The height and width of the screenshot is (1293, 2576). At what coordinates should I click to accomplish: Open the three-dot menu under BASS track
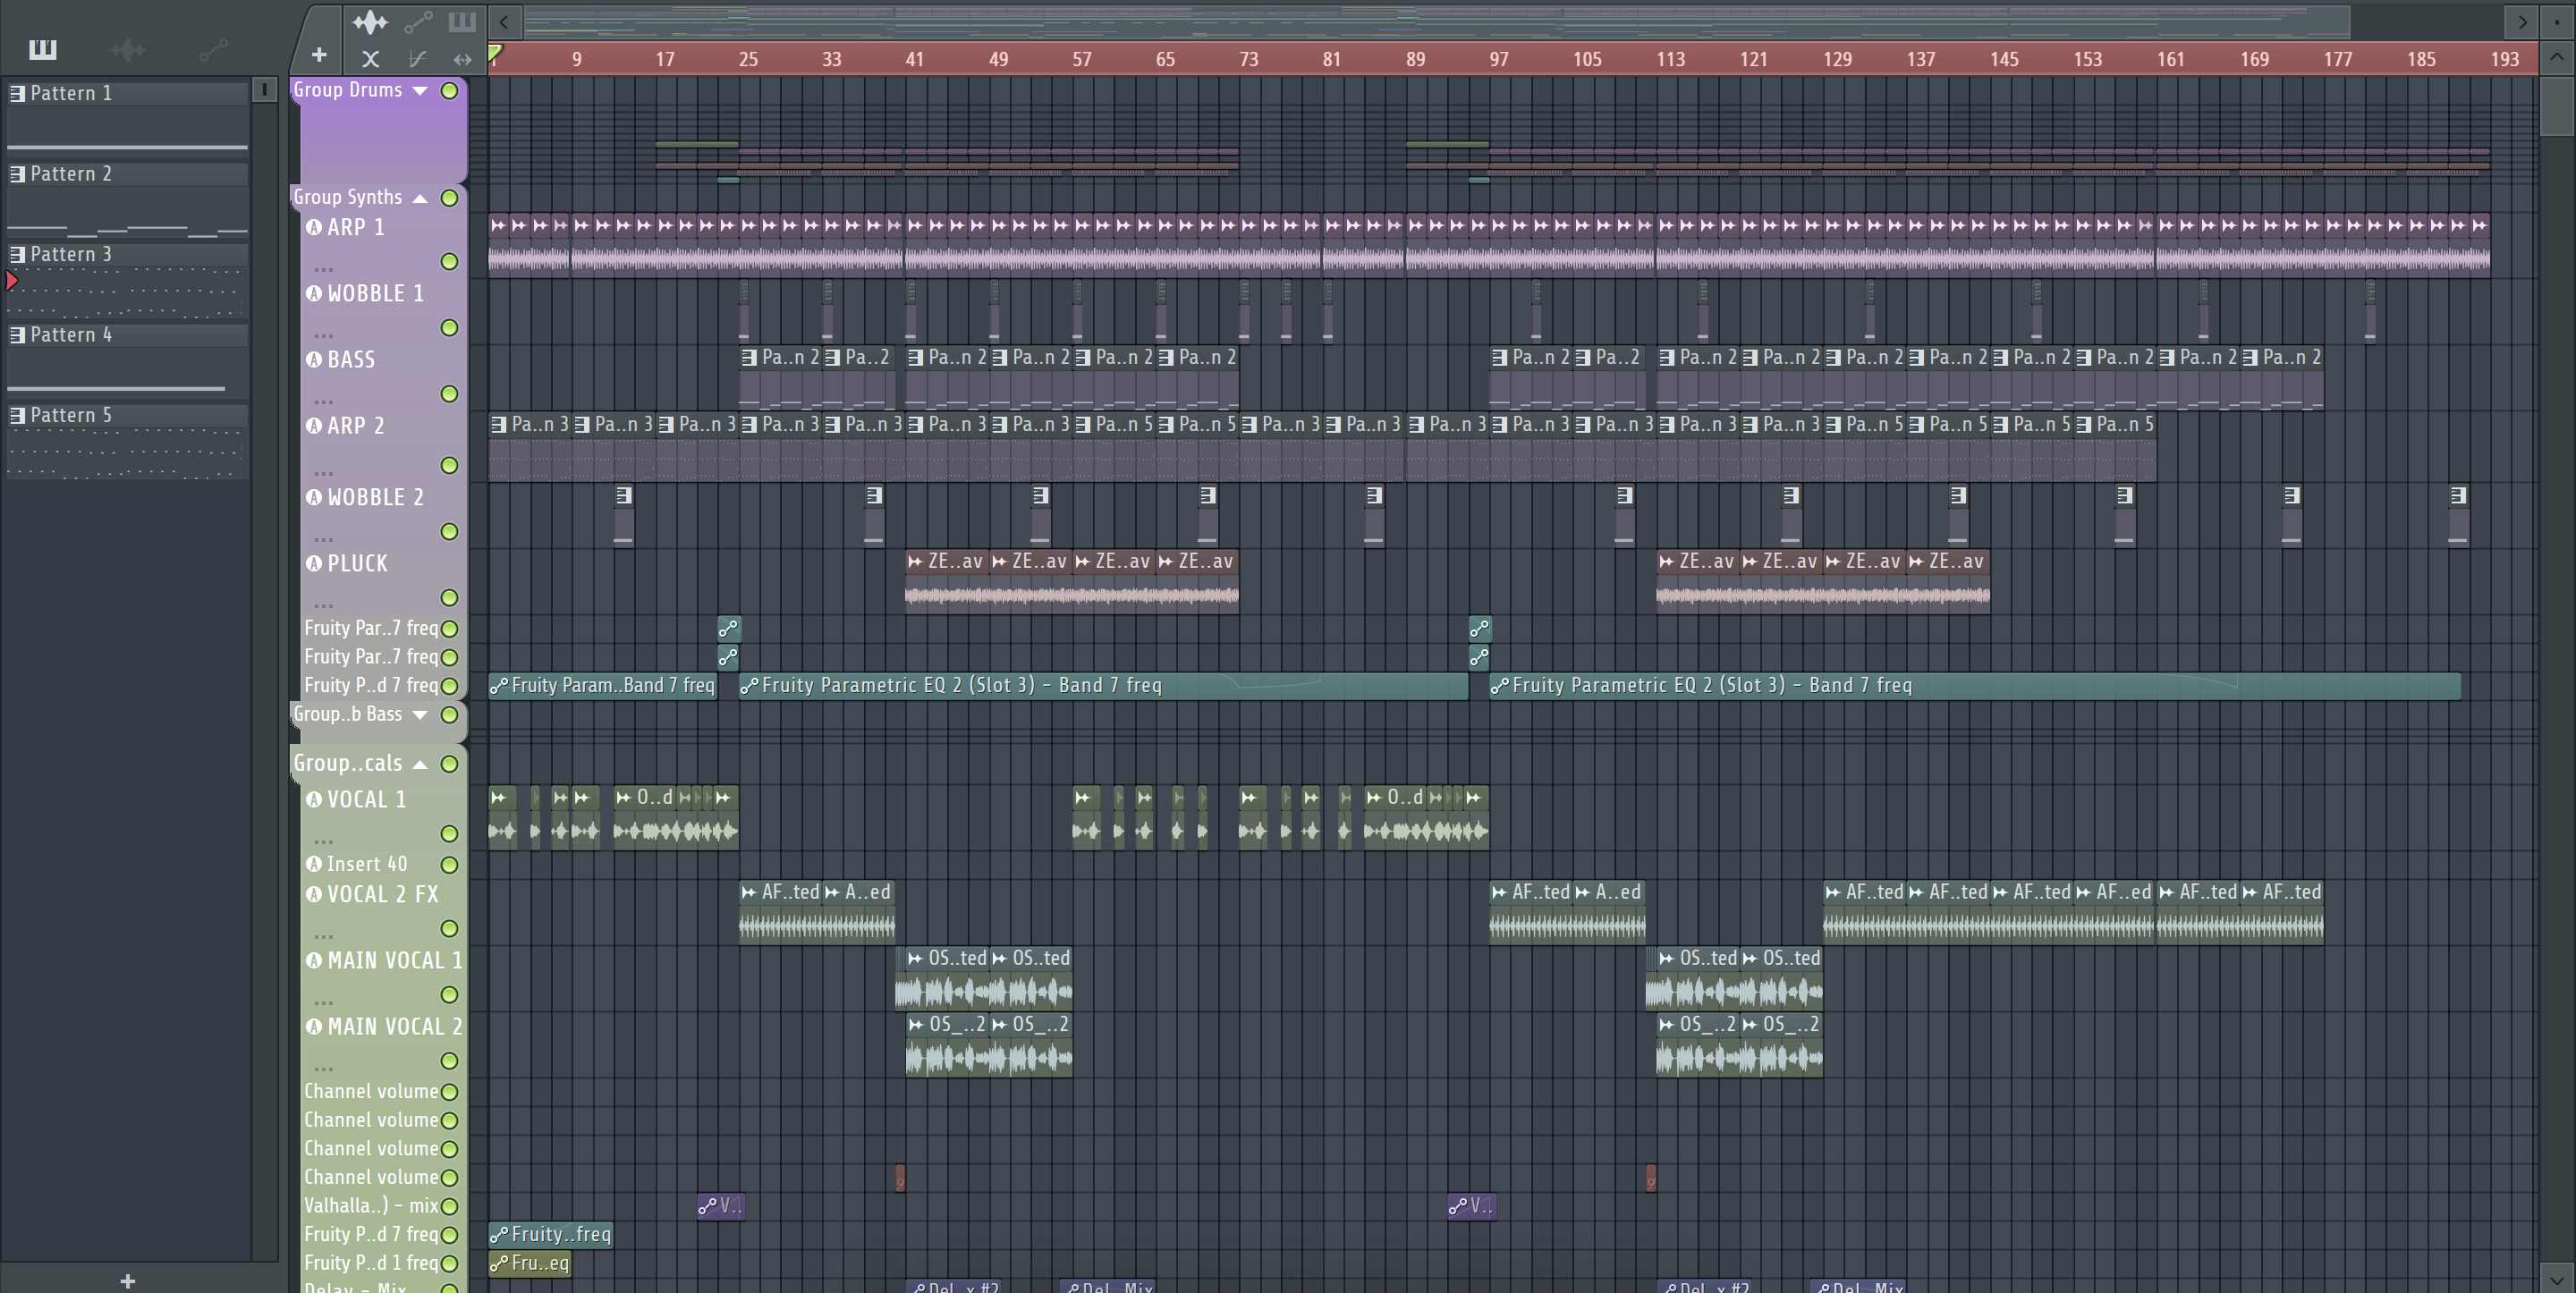click(323, 401)
